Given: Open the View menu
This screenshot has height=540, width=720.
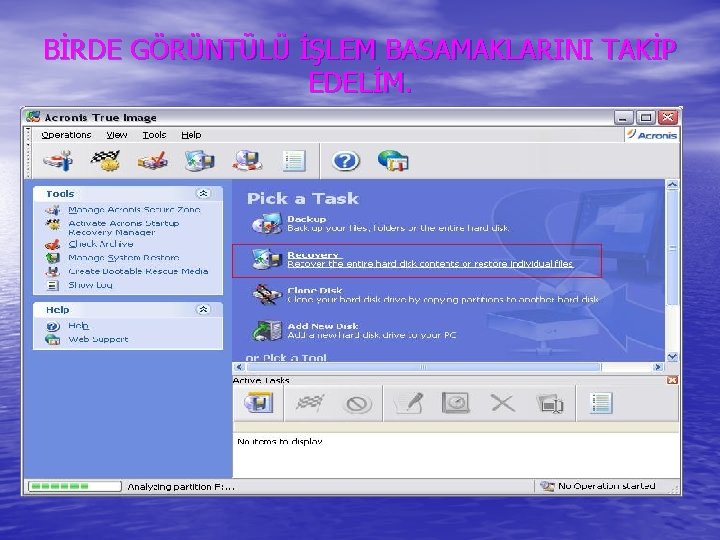Looking at the screenshot, I should (117, 135).
